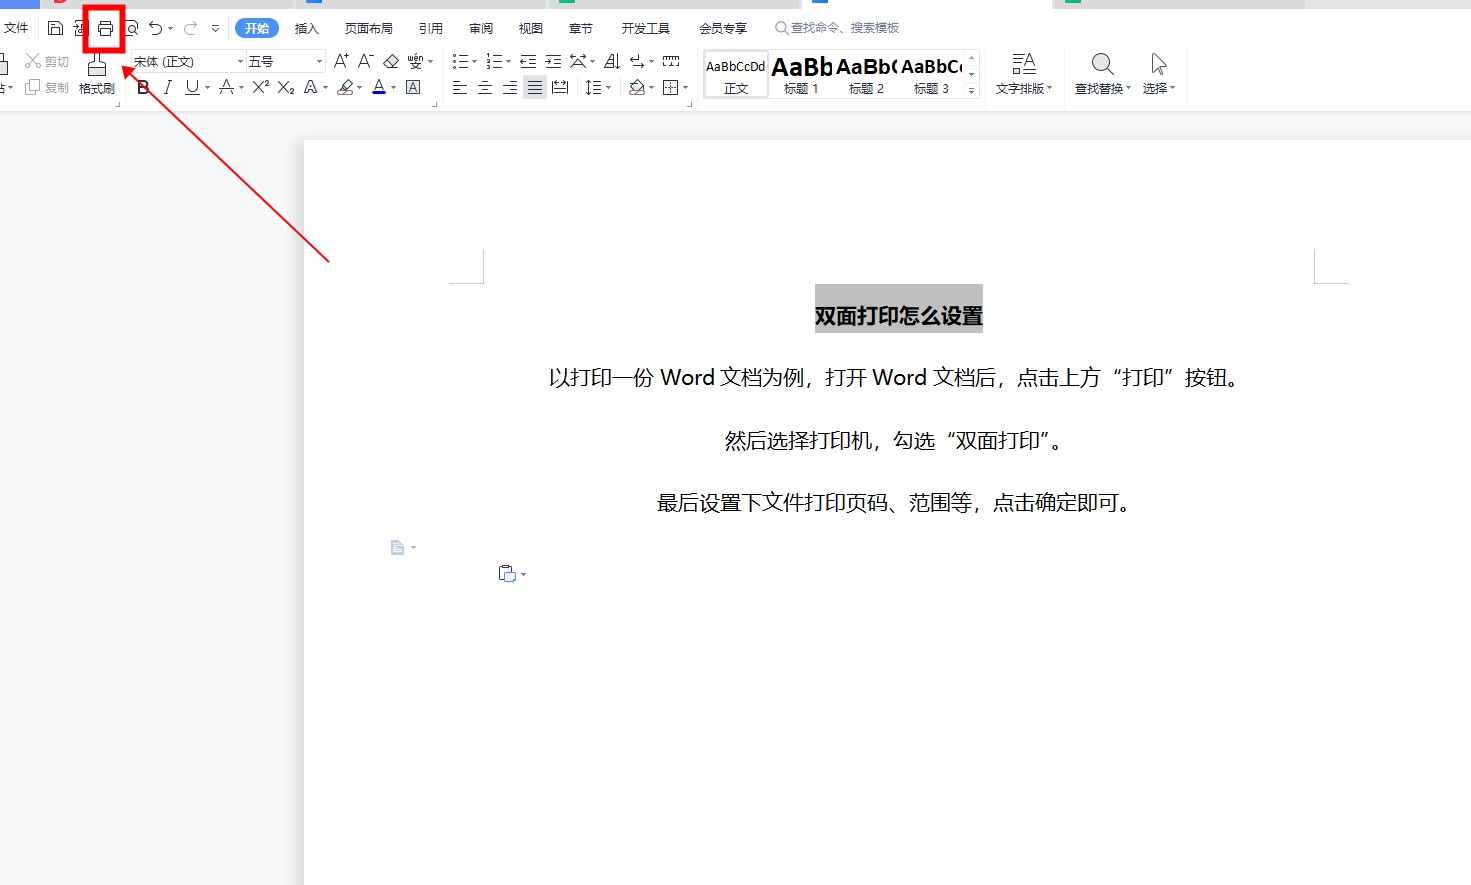Enable justified text alignment
The width and height of the screenshot is (1471, 885).
click(x=535, y=88)
